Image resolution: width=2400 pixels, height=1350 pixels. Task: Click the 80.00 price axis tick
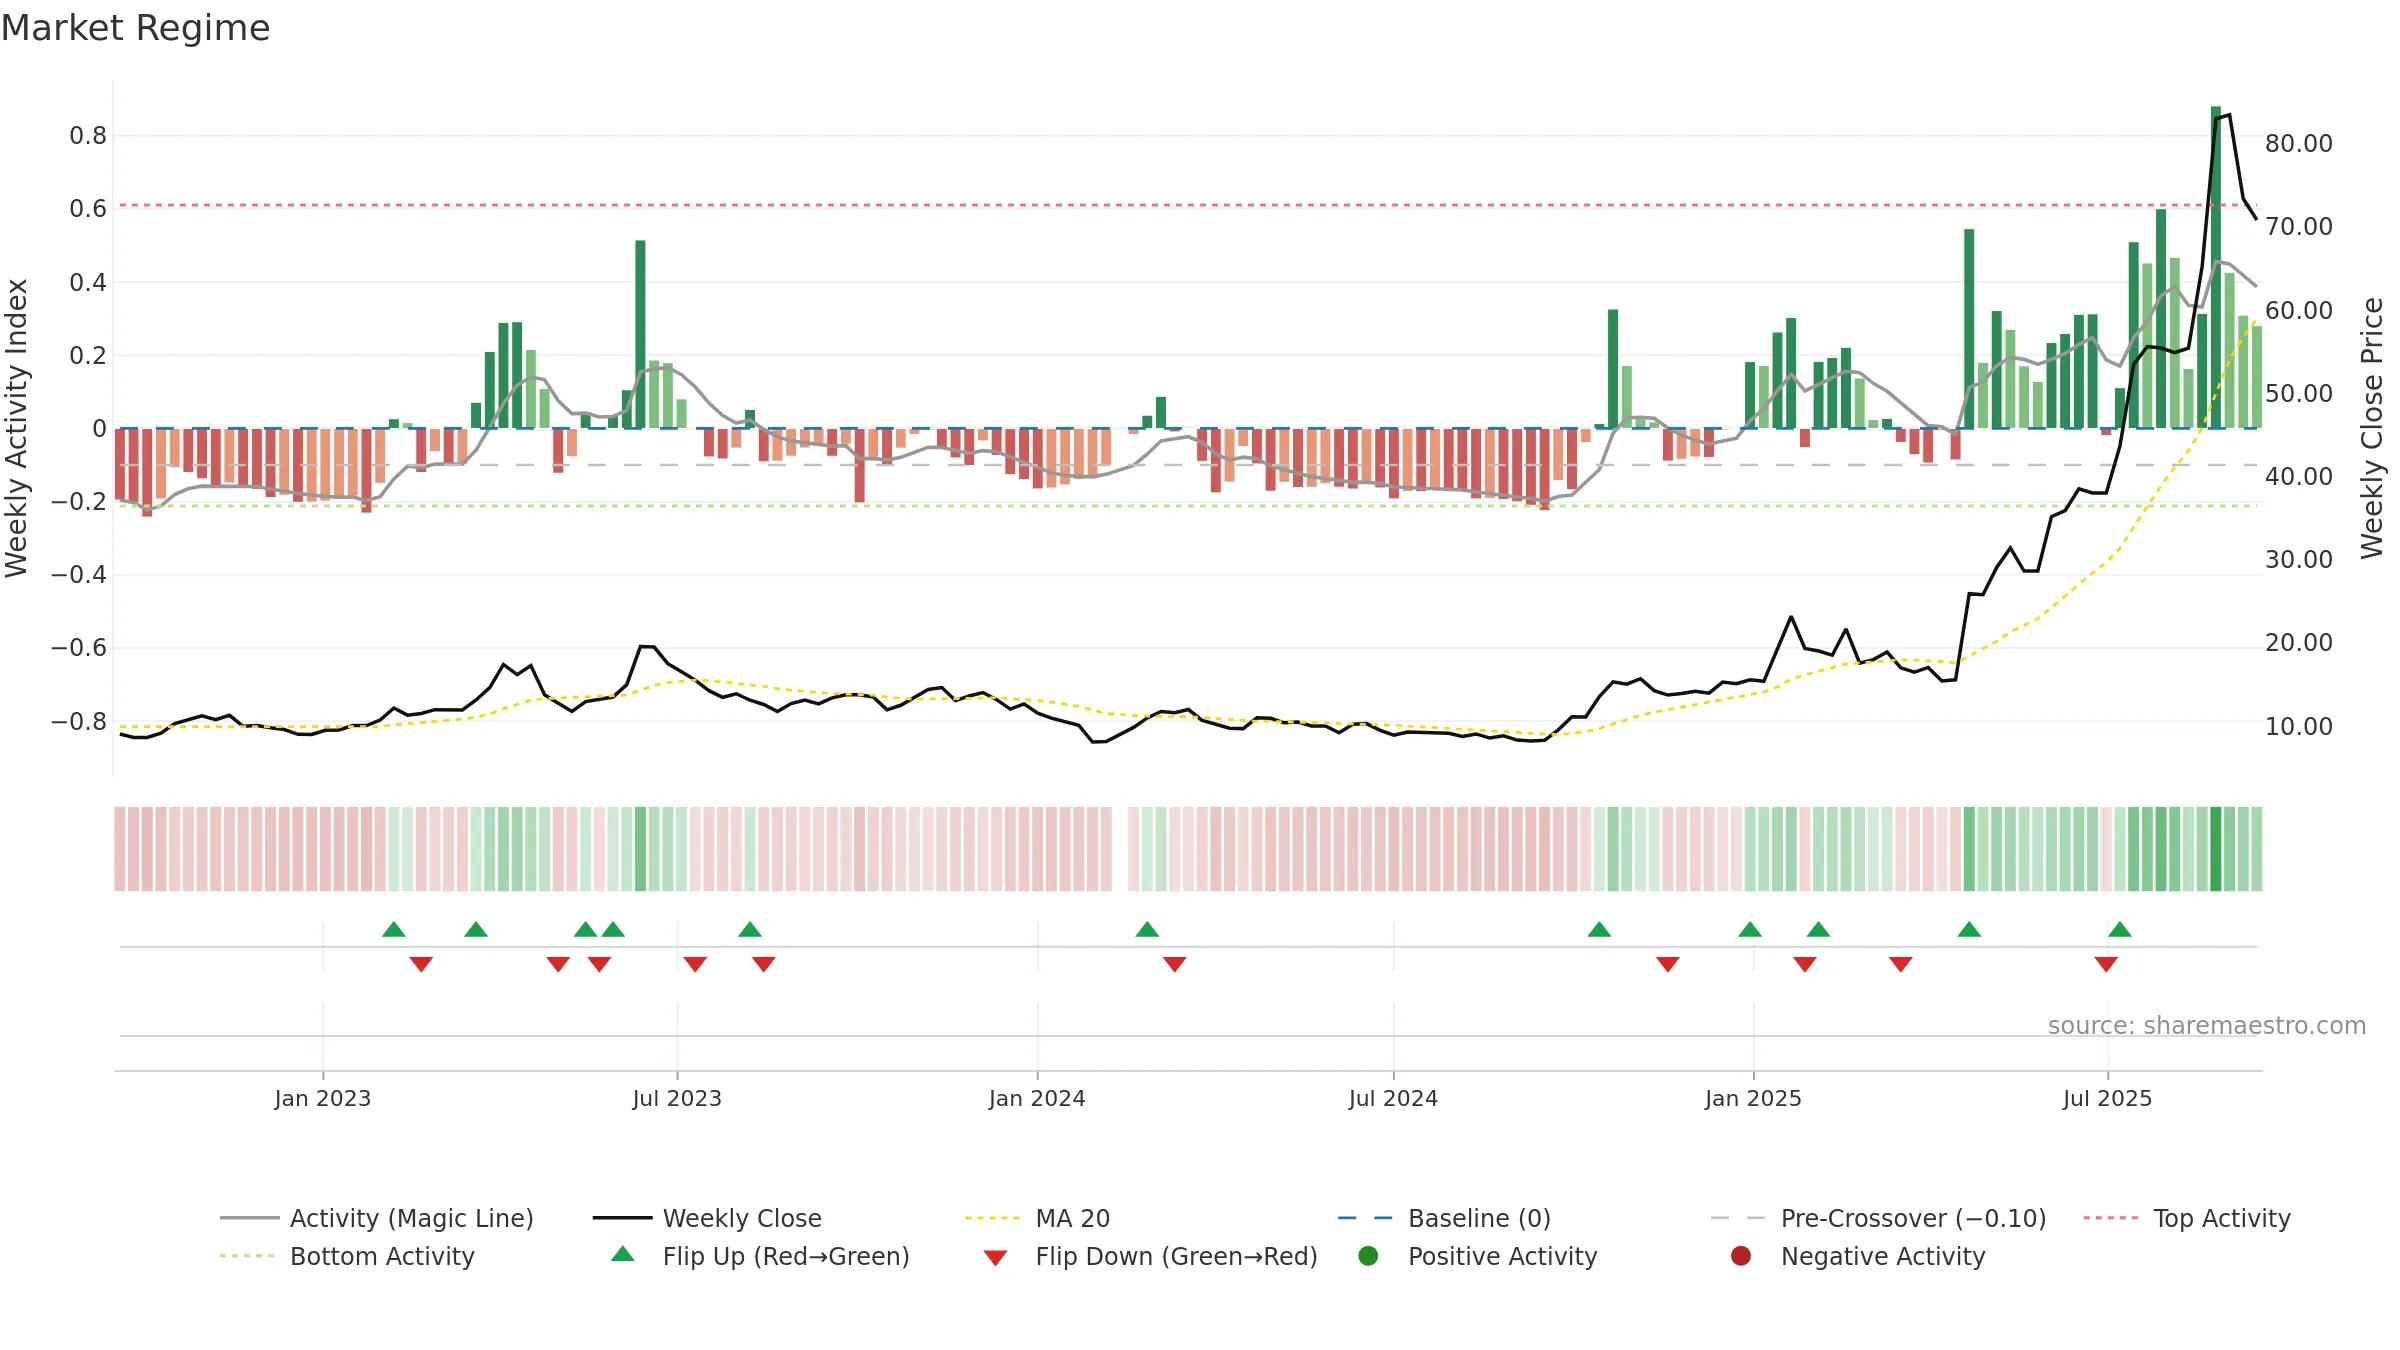point(2299,144)
